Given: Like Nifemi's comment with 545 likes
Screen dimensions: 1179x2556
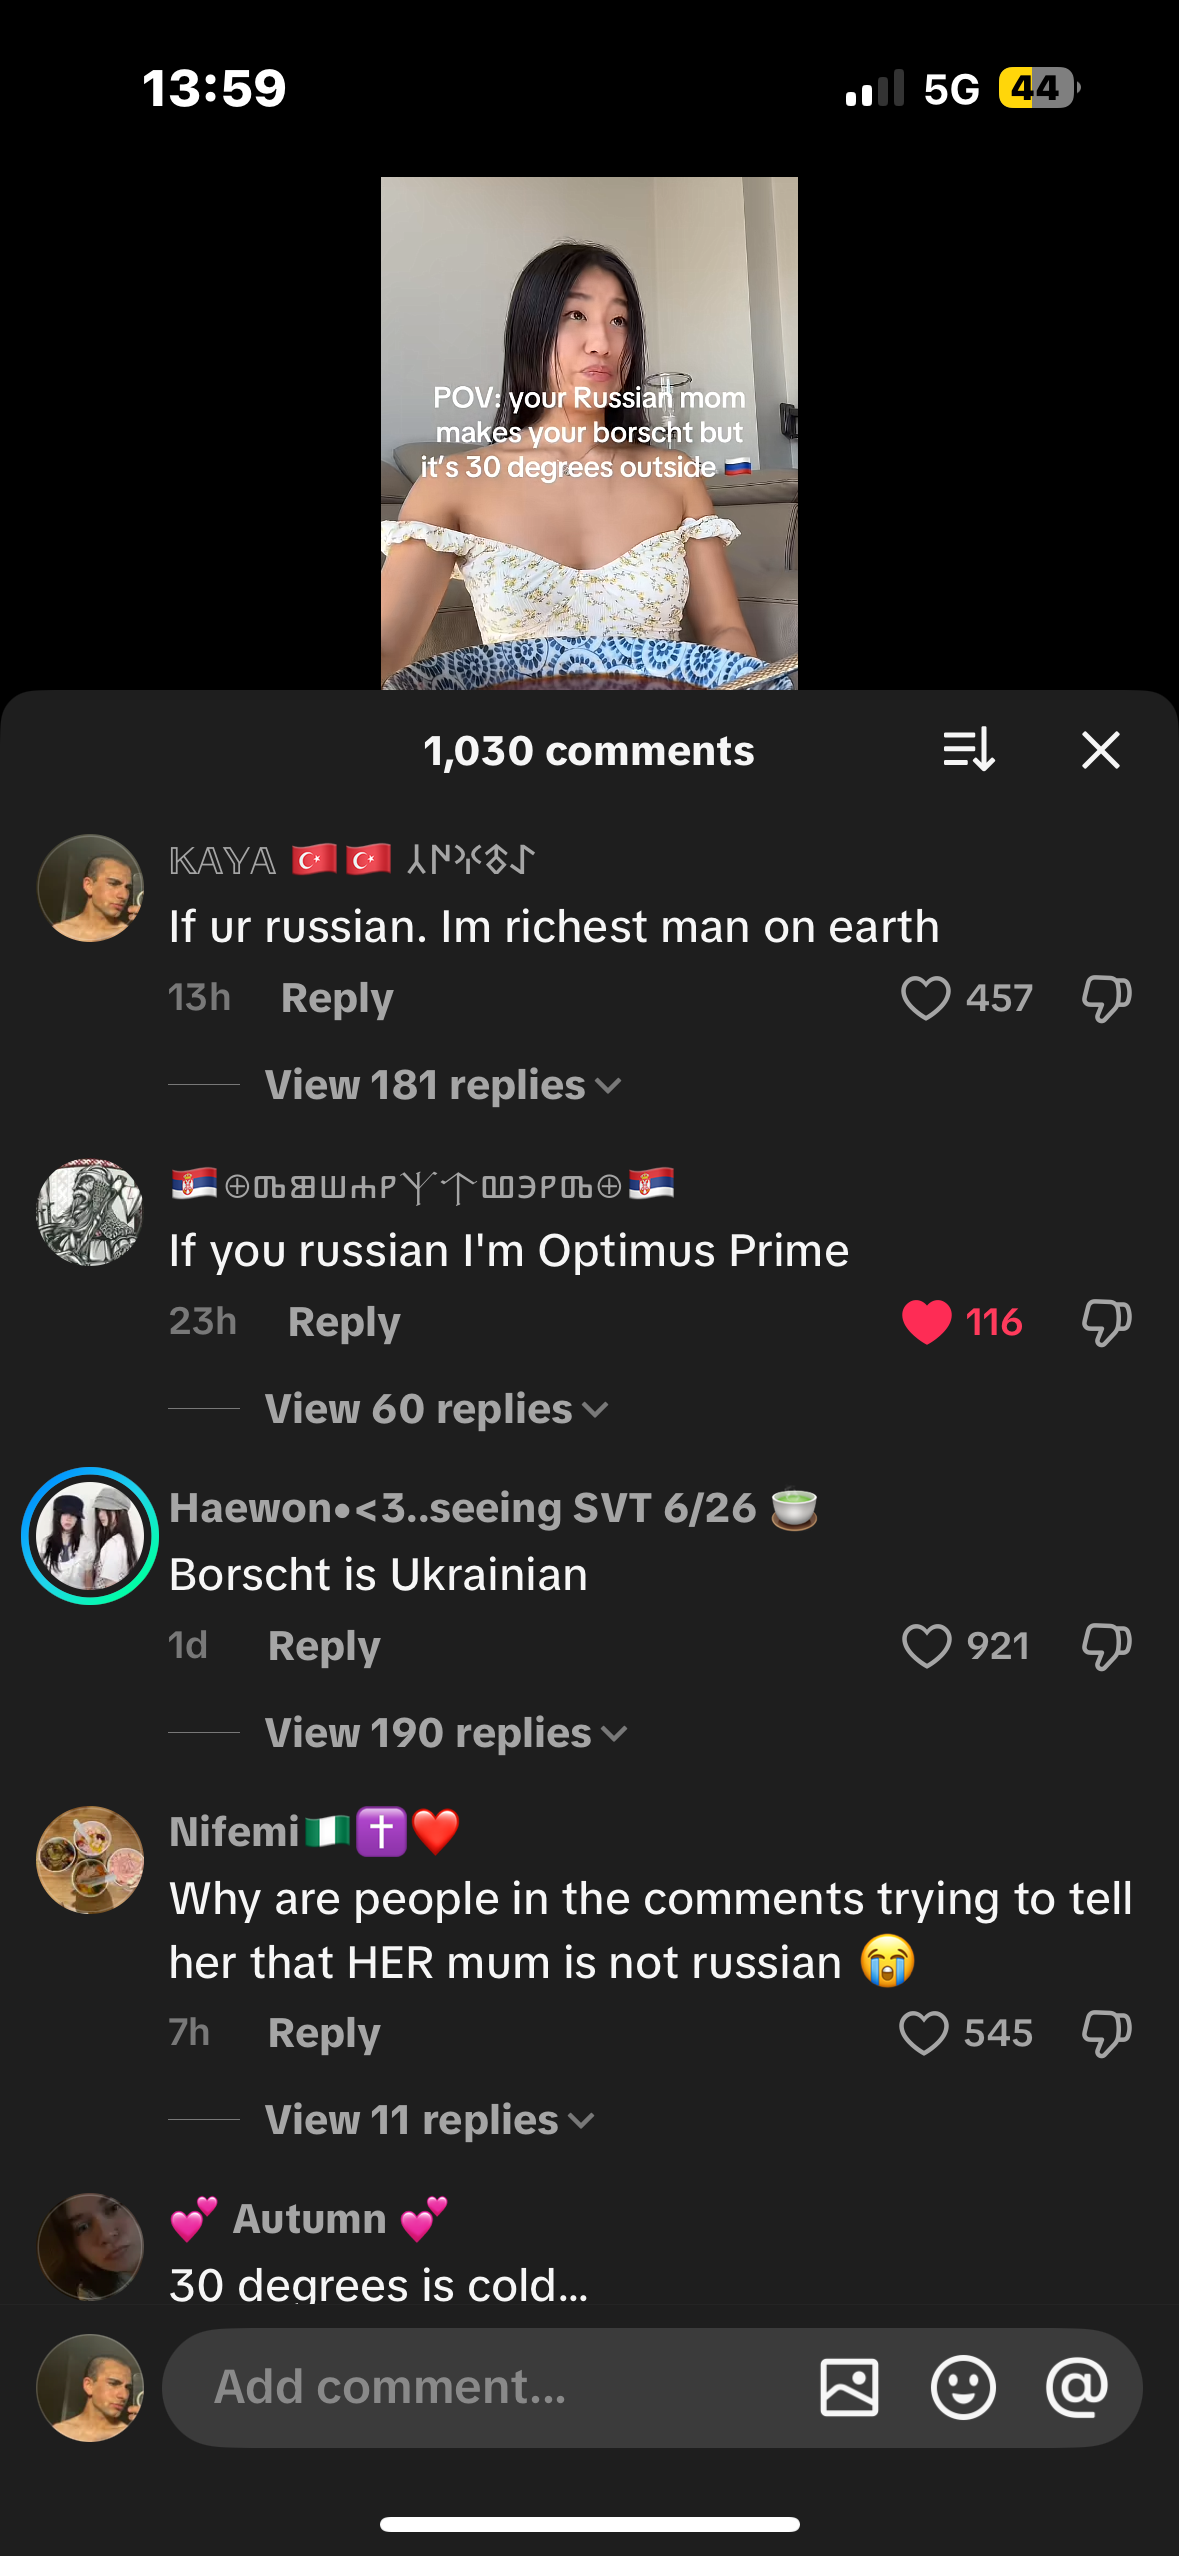Looking at the screenshot, I should coord(924,2033).
